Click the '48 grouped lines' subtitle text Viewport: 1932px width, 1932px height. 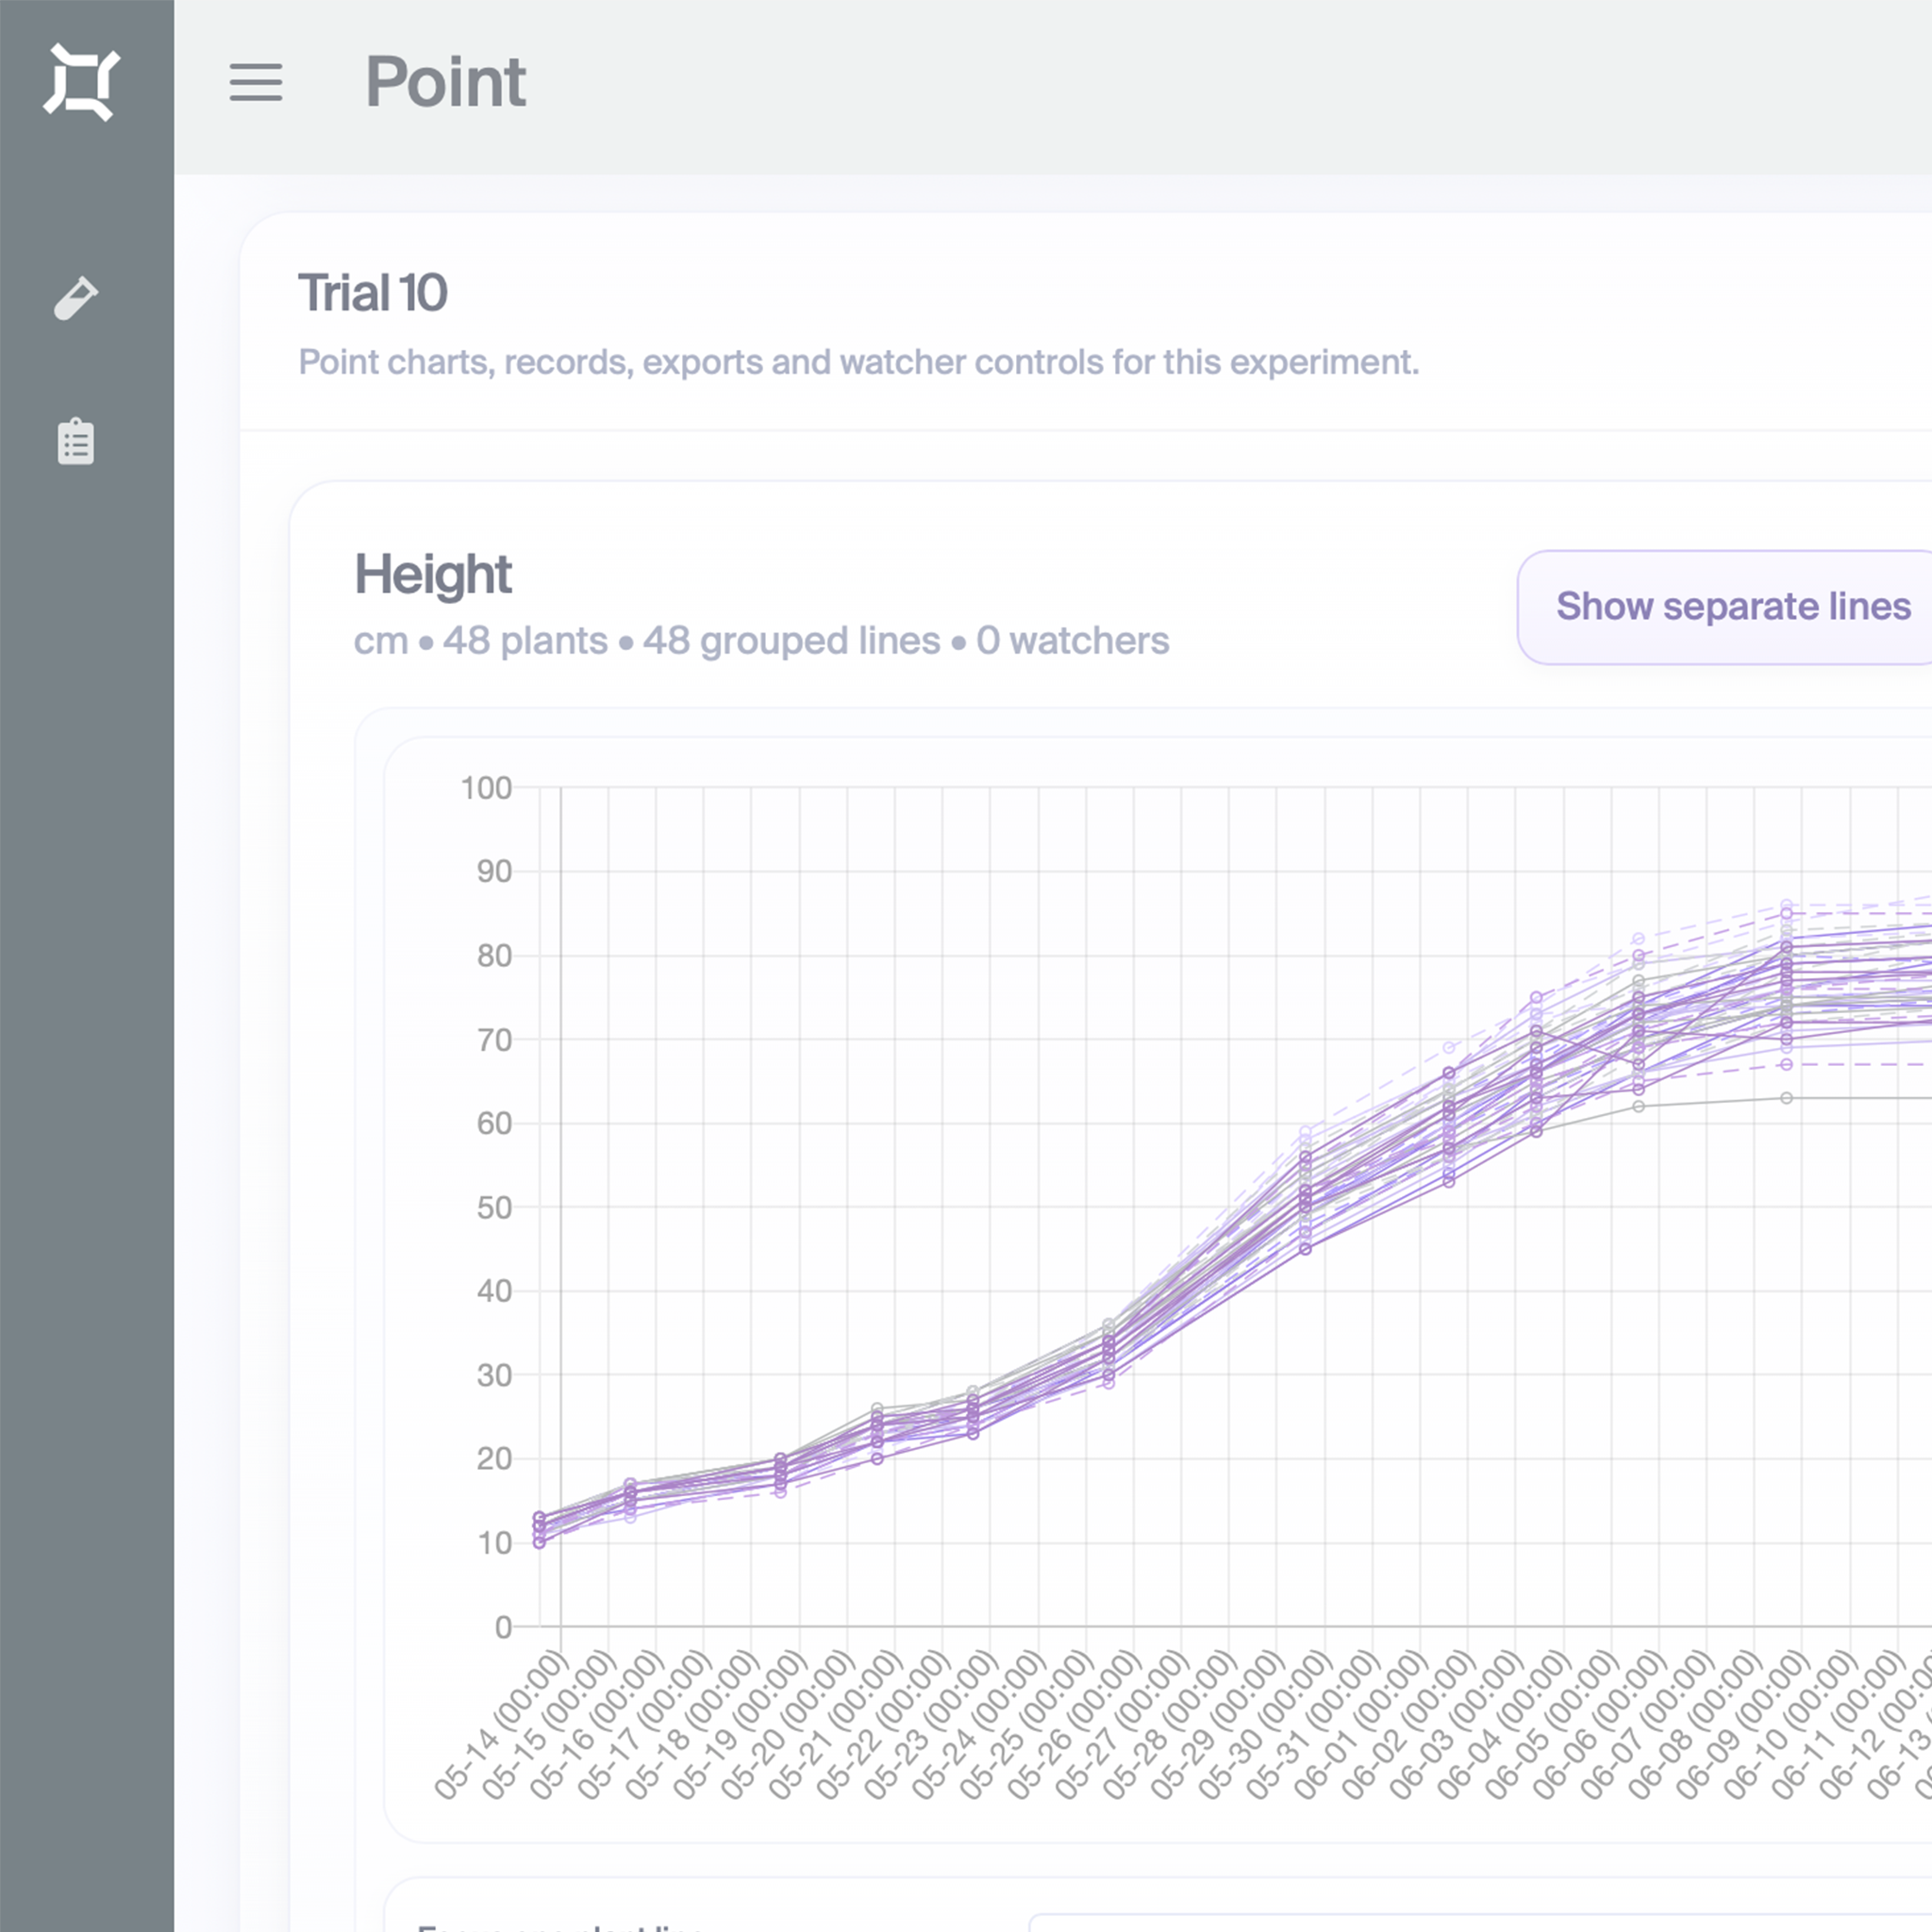coord(791,641)
